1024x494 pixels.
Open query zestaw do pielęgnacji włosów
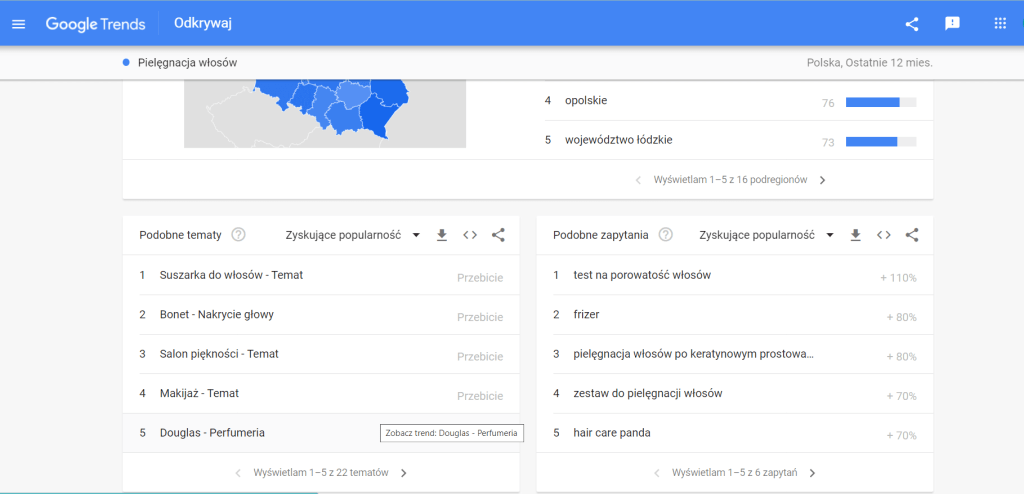(648, 393)
